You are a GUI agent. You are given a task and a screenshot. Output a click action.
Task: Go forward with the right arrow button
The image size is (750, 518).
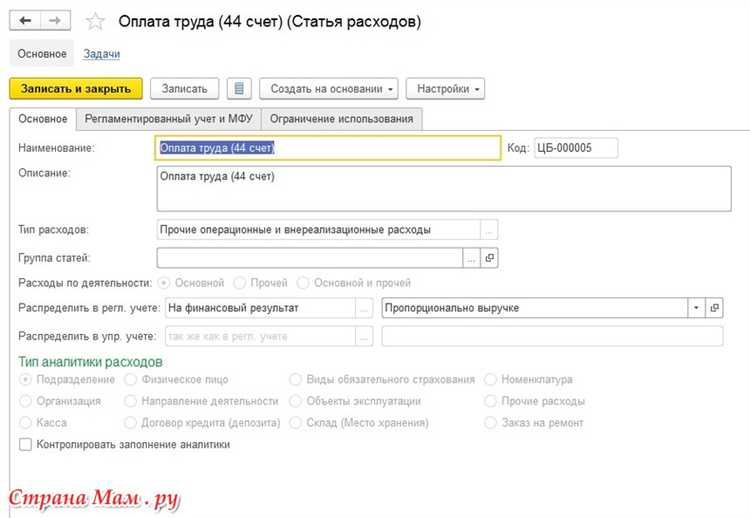coord(55,21)
